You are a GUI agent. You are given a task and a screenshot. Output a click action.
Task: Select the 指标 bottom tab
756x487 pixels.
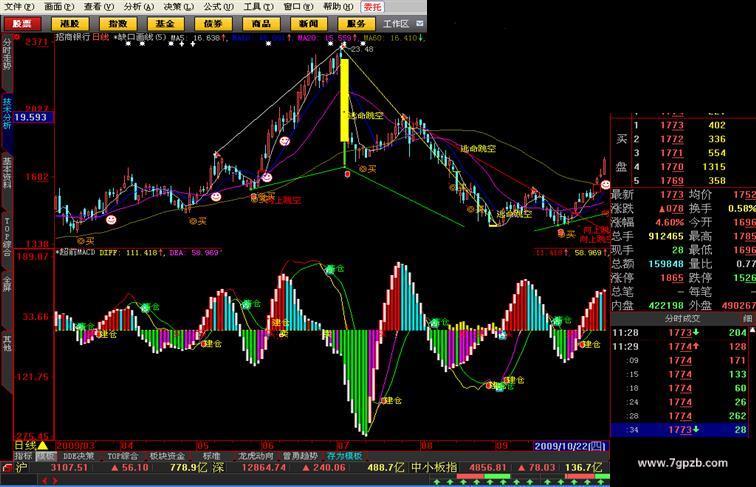point(23,456)
